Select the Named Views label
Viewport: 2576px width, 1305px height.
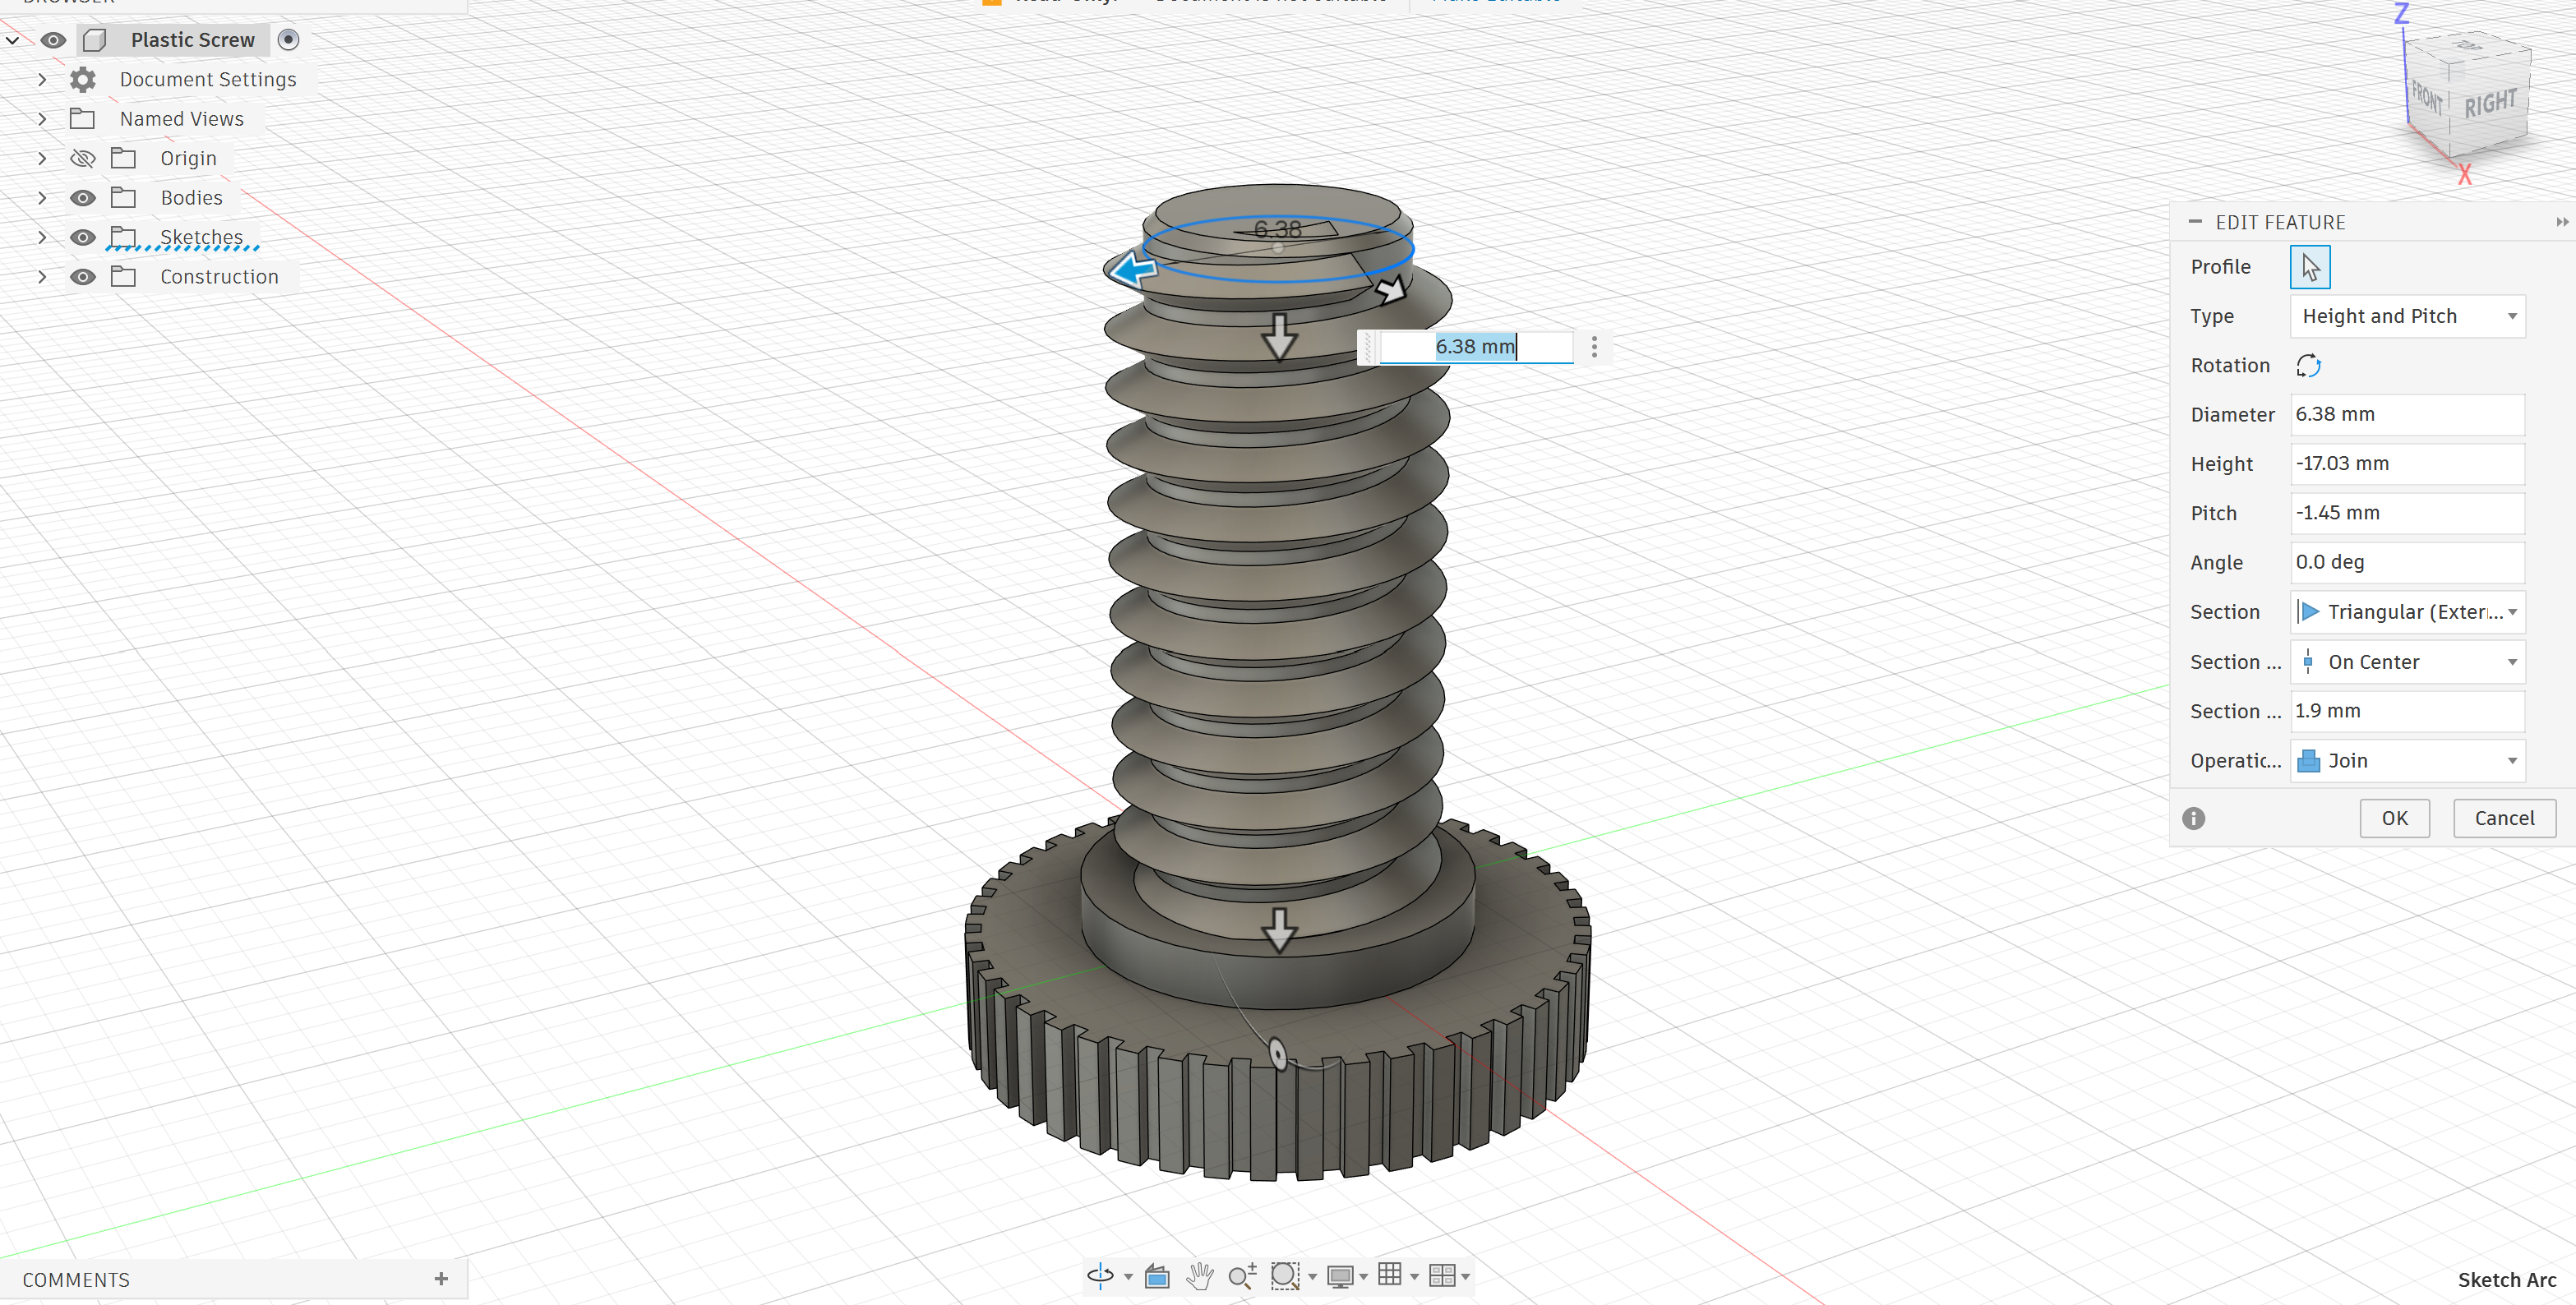click(x=182, y=119)
